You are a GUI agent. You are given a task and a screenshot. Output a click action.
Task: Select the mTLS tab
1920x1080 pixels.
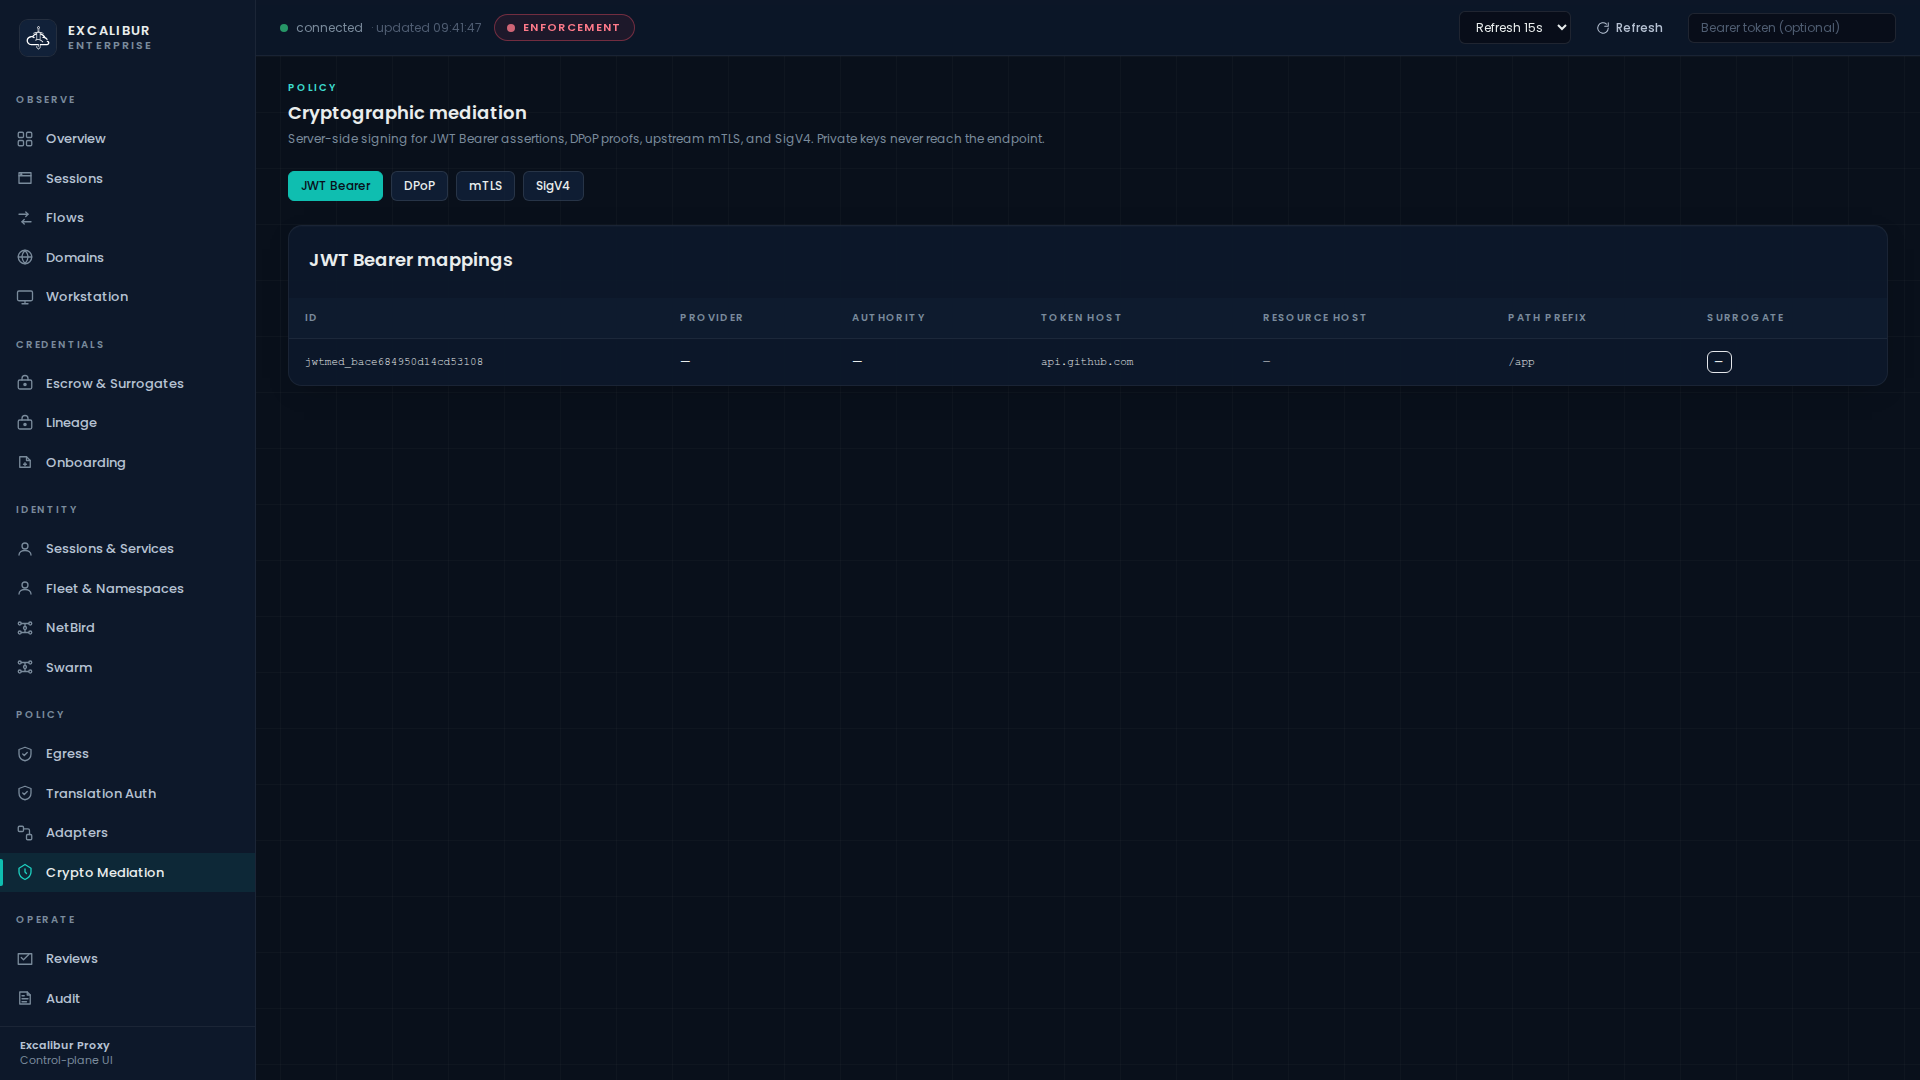[x=485, y=186]
